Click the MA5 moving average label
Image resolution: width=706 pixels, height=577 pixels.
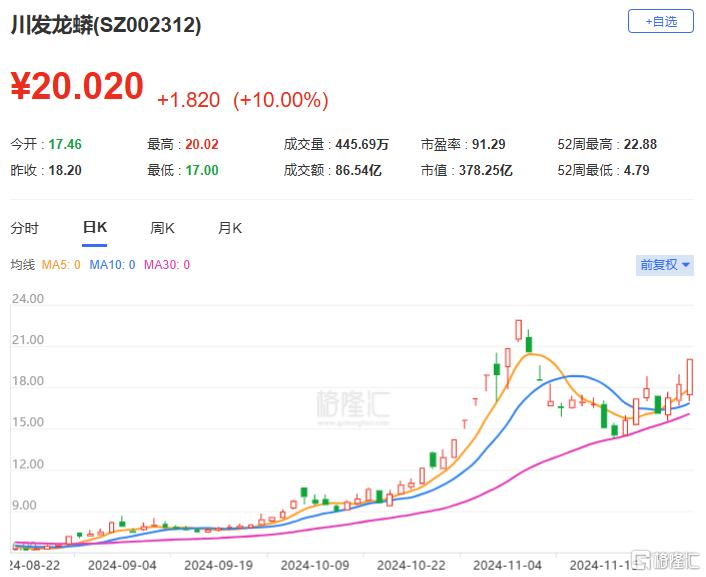[x=61, y=265]
